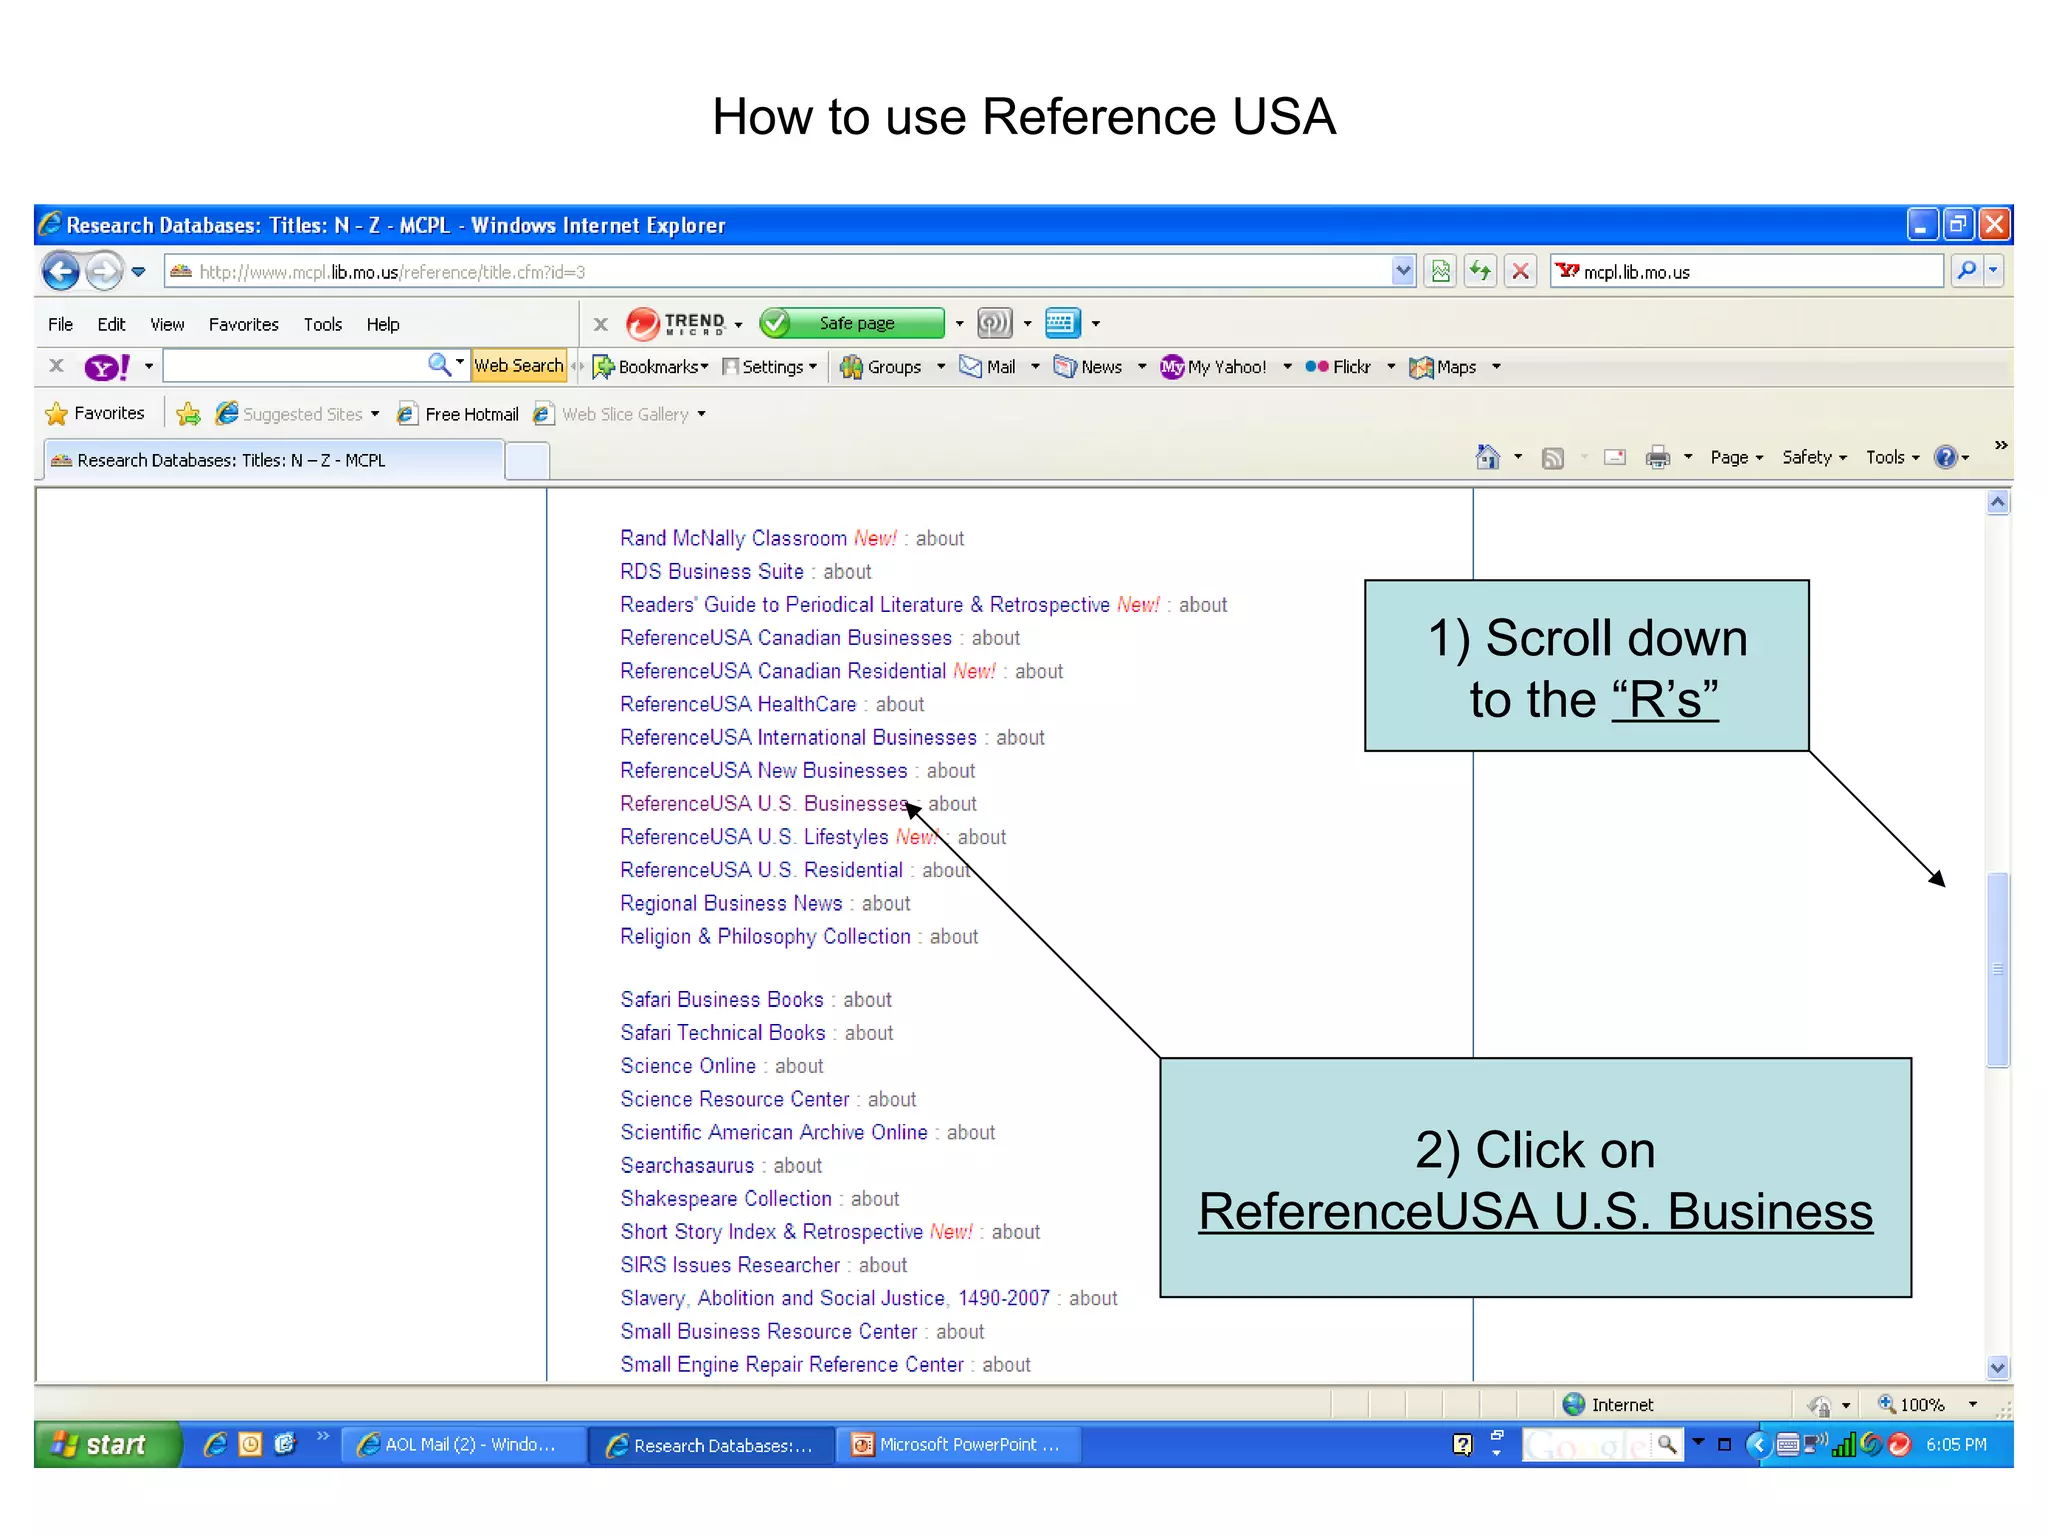Open the File menu
This screenshot has height=1536, width=2048.
[60, 324]
